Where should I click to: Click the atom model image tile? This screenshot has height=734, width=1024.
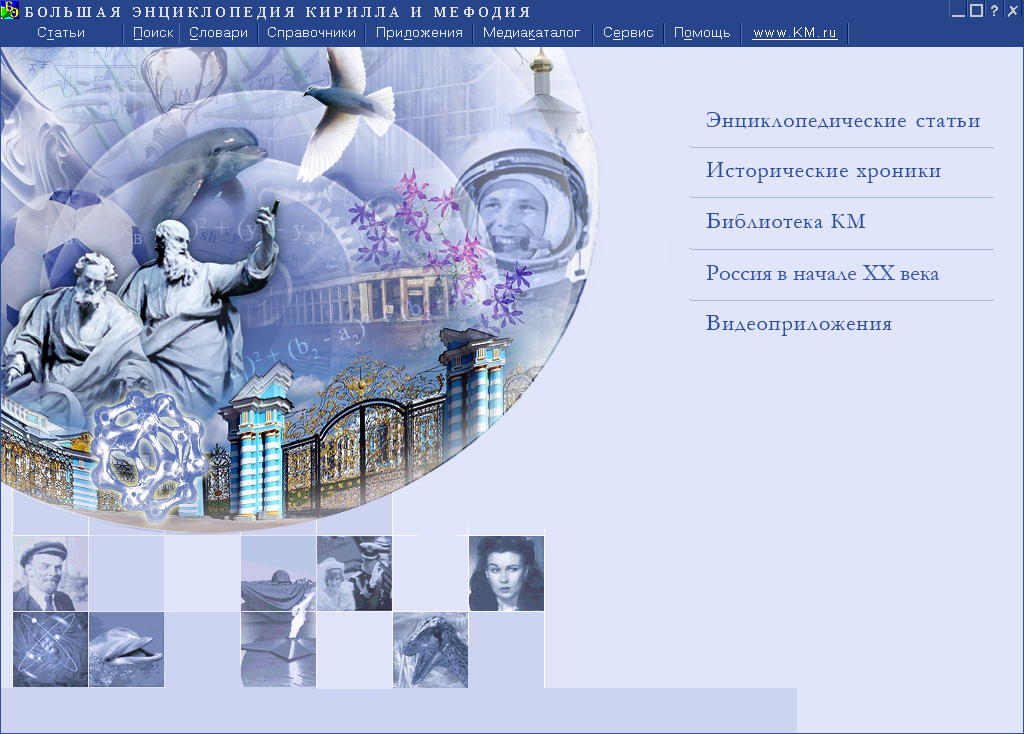point(50,649)
